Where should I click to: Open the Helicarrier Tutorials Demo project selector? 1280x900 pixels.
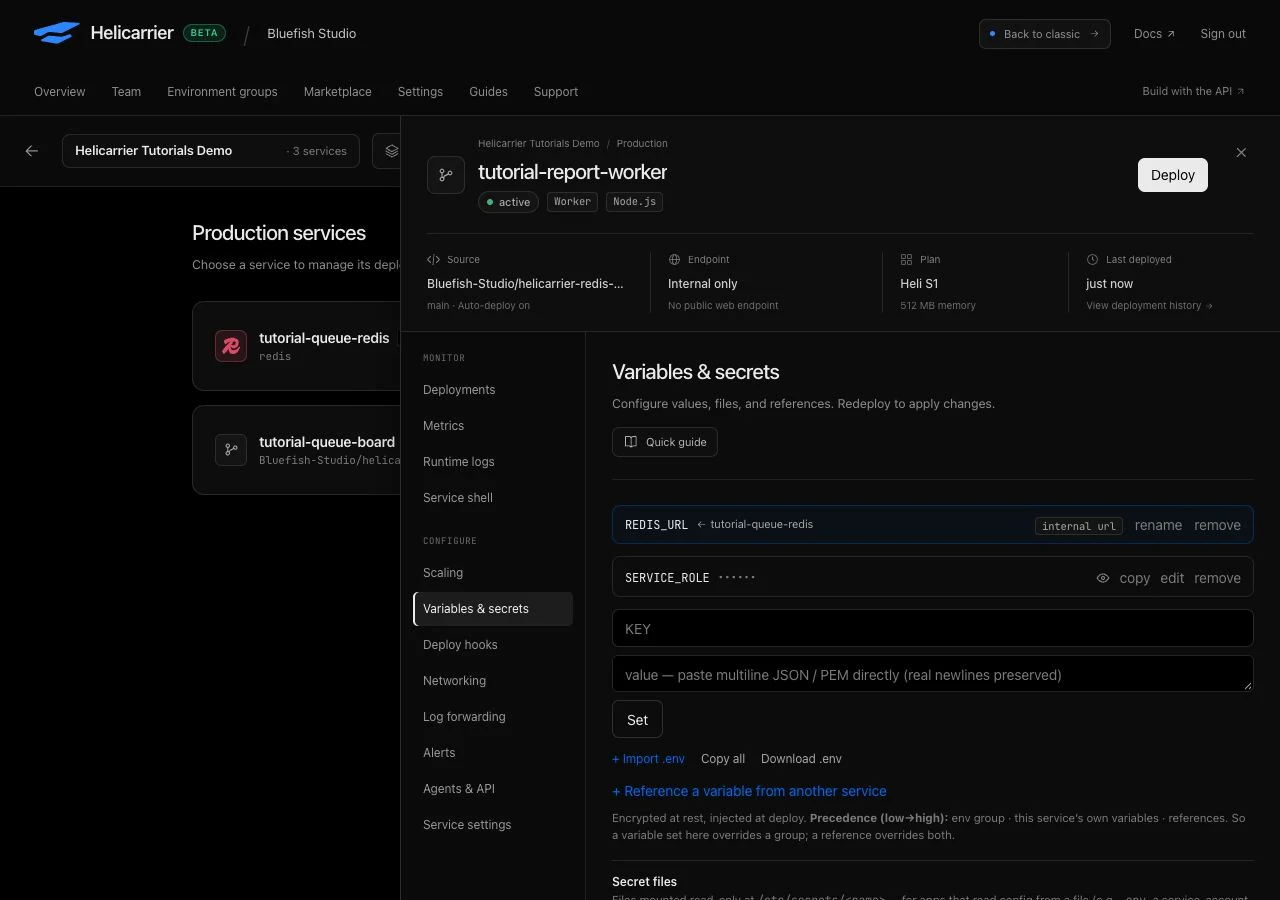pos(211,151)
